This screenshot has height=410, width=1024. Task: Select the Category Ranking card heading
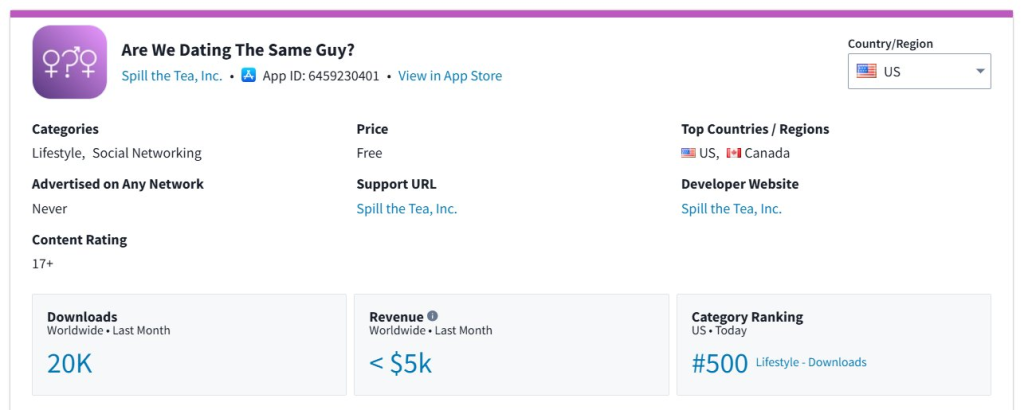point(747,317)
